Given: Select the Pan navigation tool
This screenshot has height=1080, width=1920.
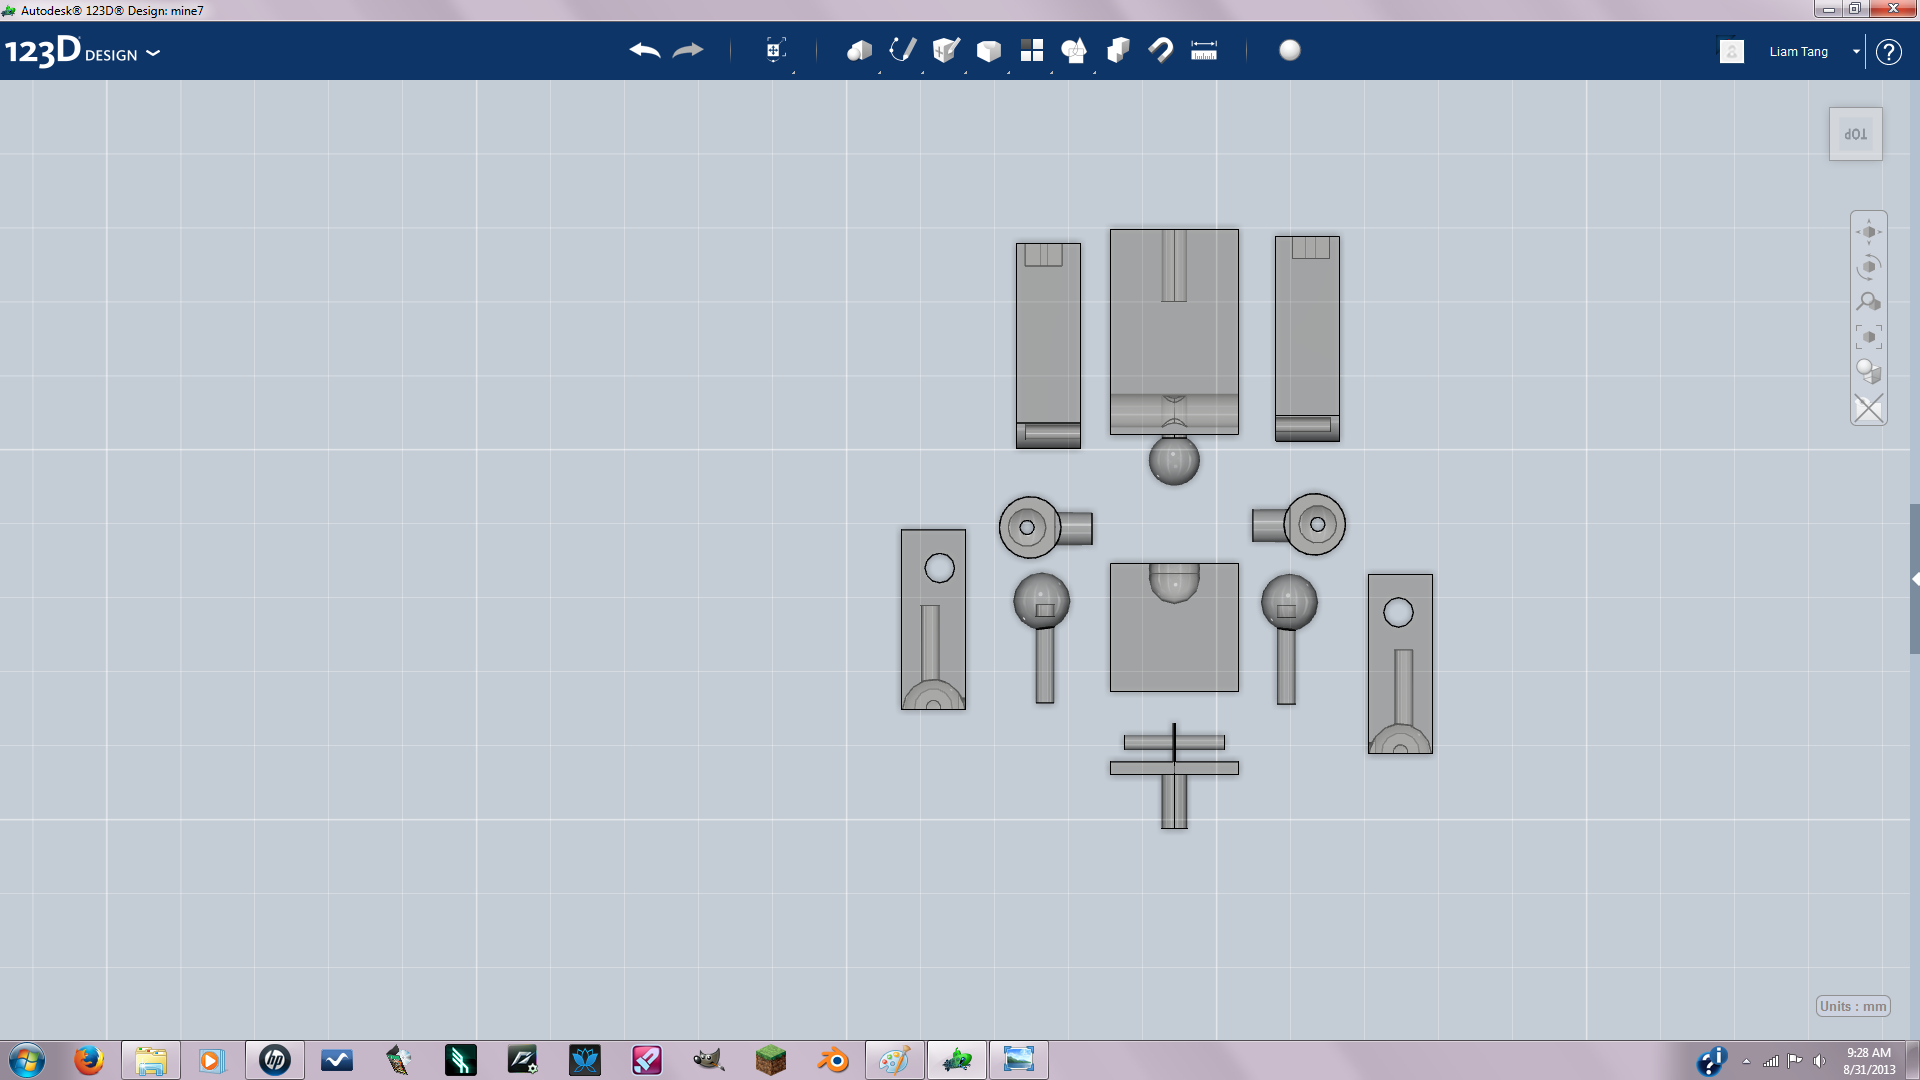Looking at the screenshot, I should tap(1869, 232).
